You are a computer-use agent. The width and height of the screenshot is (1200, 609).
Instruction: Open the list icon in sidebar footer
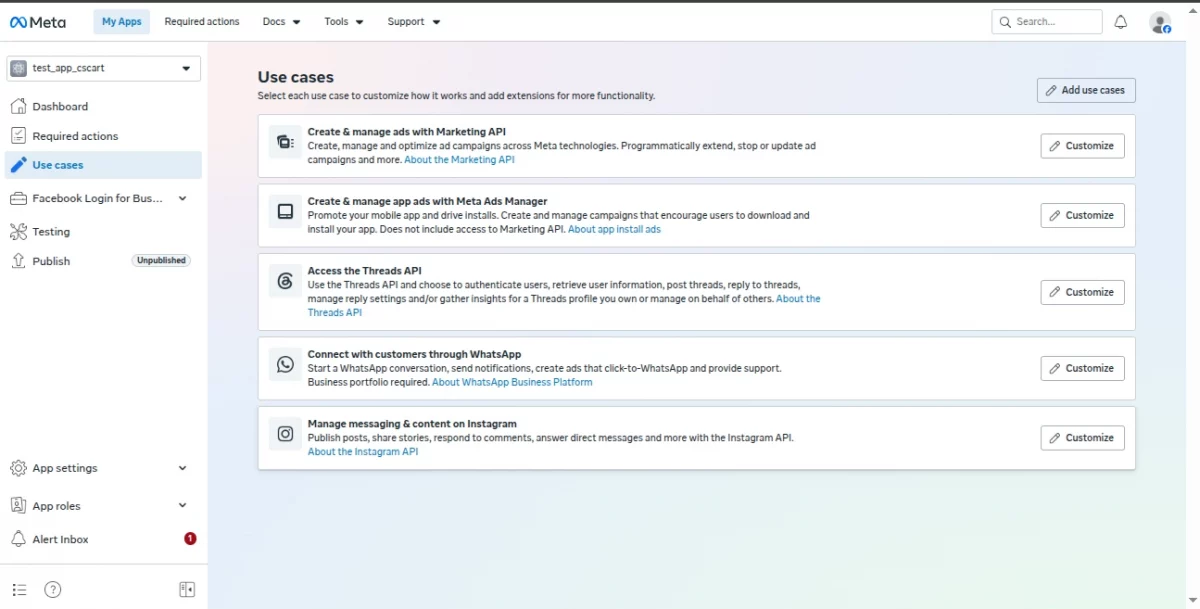19,590
